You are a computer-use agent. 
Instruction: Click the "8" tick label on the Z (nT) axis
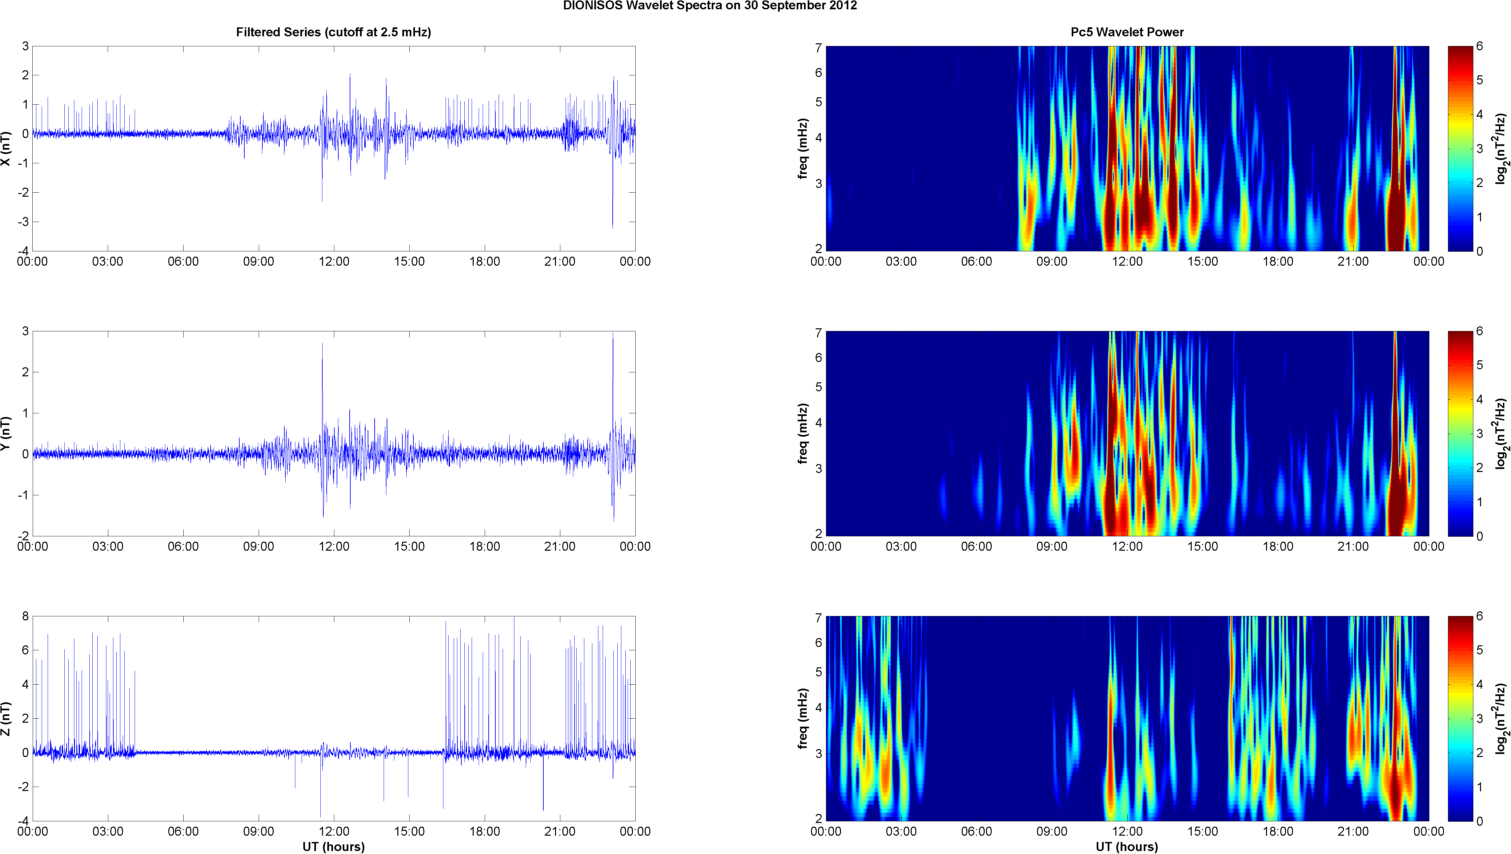point(25,617)
